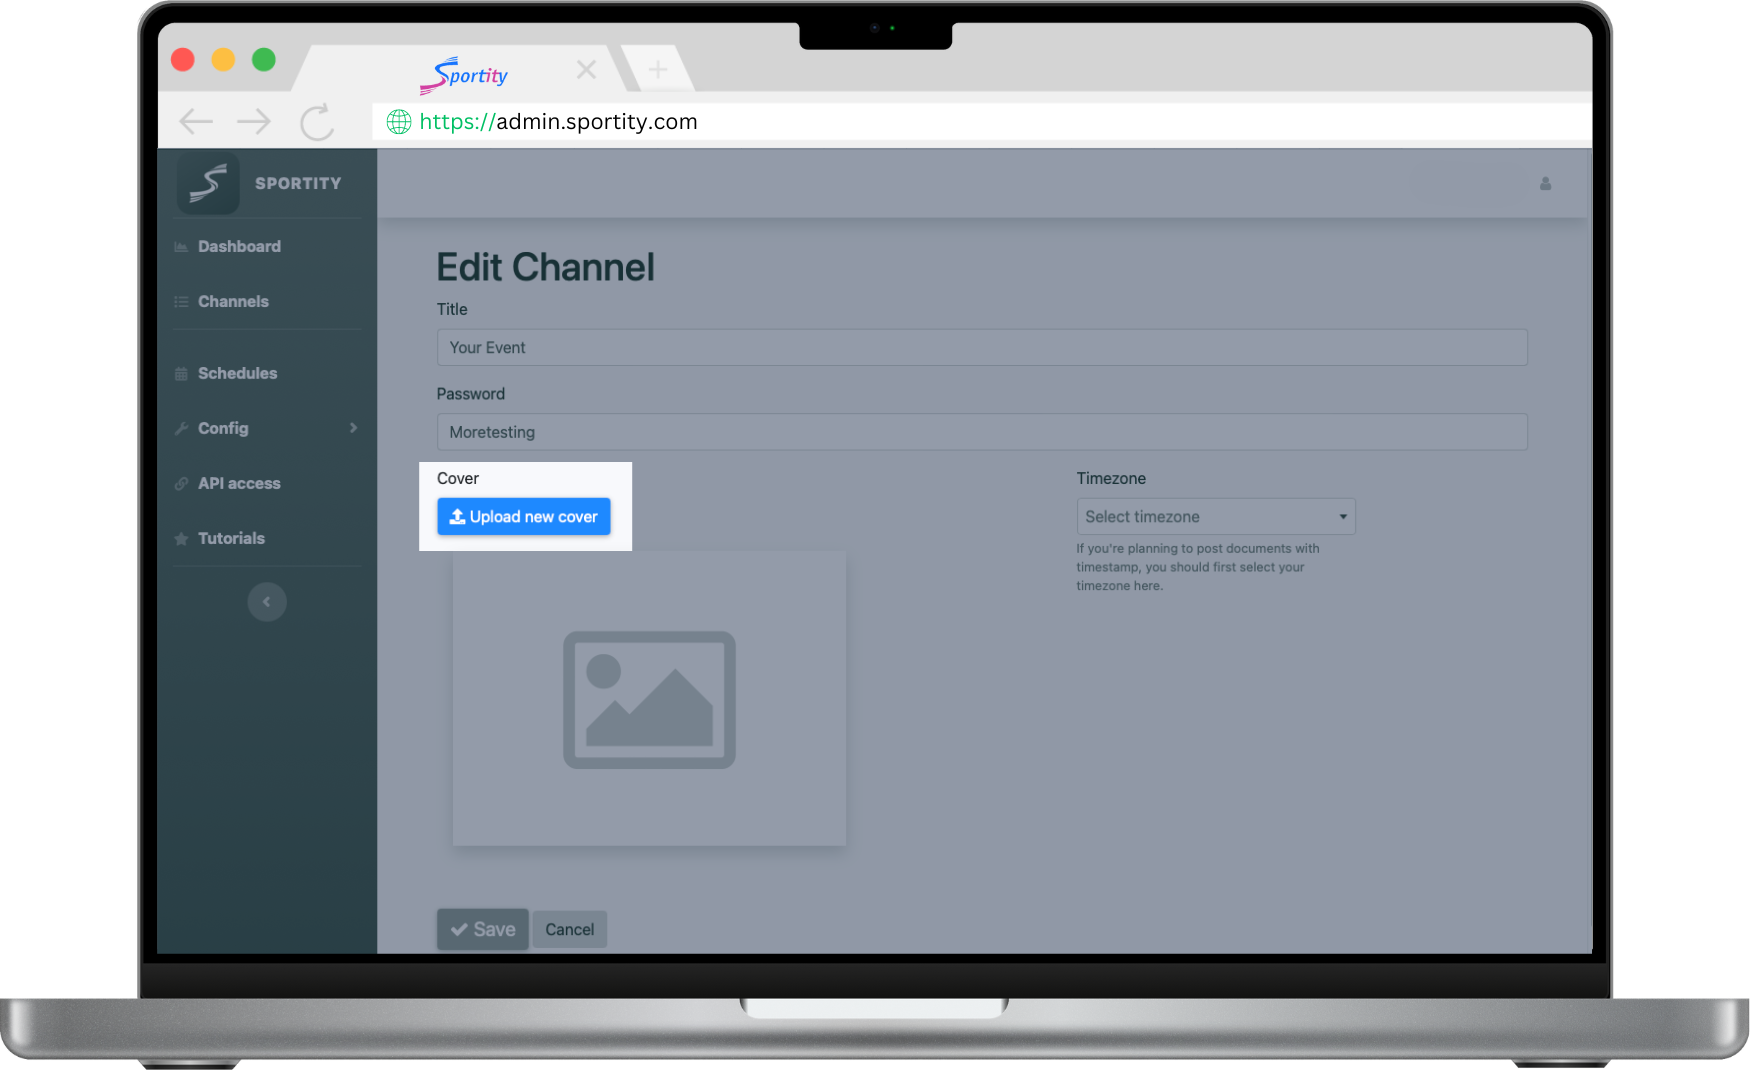Expand the Config submenu arrow
Viewport: 1750px width, 1070px height.
point(353,428)
